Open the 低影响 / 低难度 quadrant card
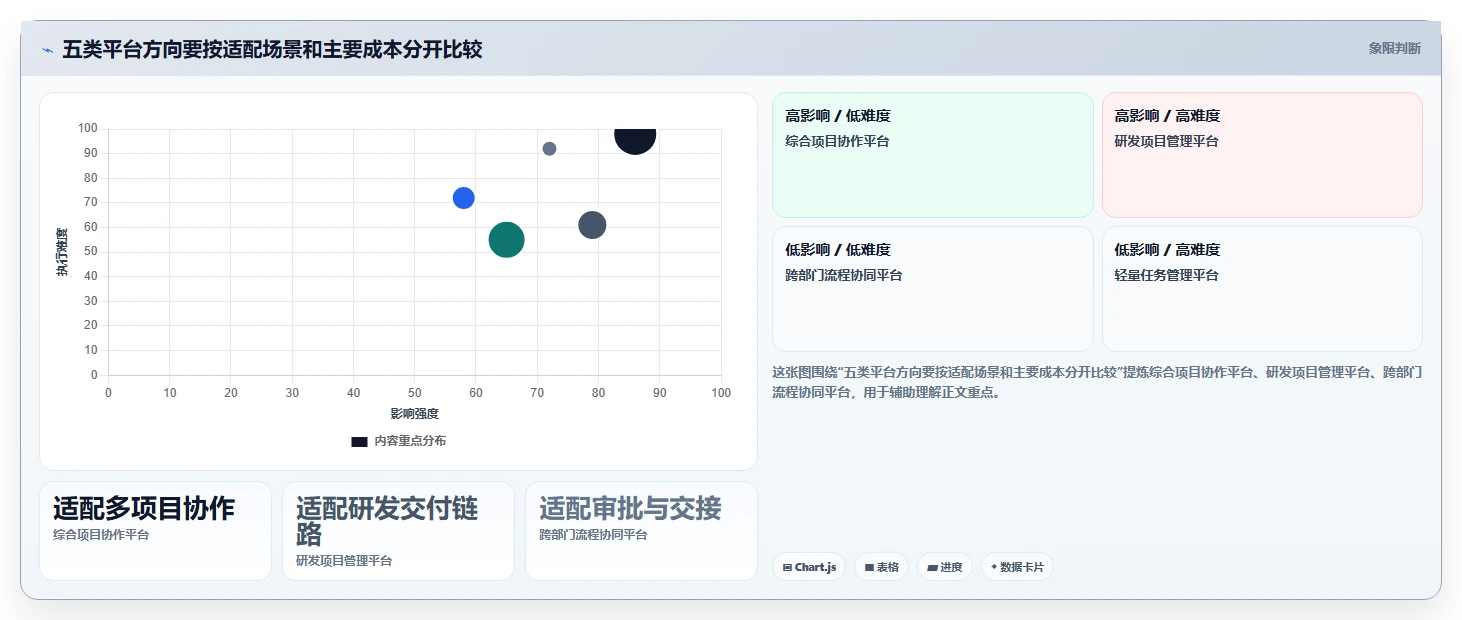 tap(933, 289)
